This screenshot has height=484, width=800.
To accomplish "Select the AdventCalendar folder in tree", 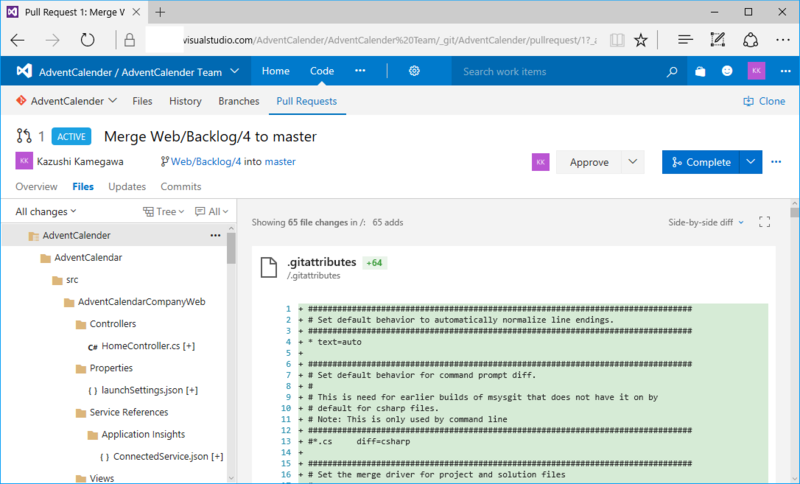I will pyautogui.click(x=88, y=258).
